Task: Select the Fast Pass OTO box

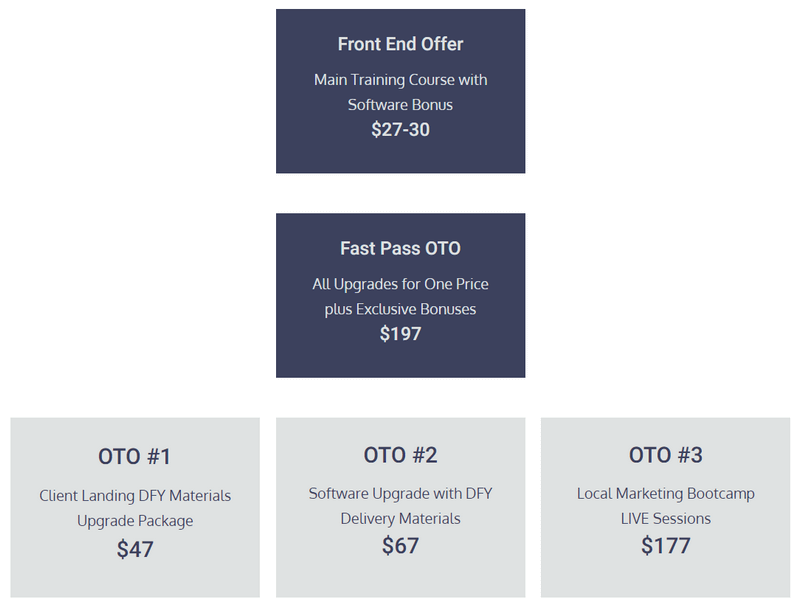Action: point(401,295)
